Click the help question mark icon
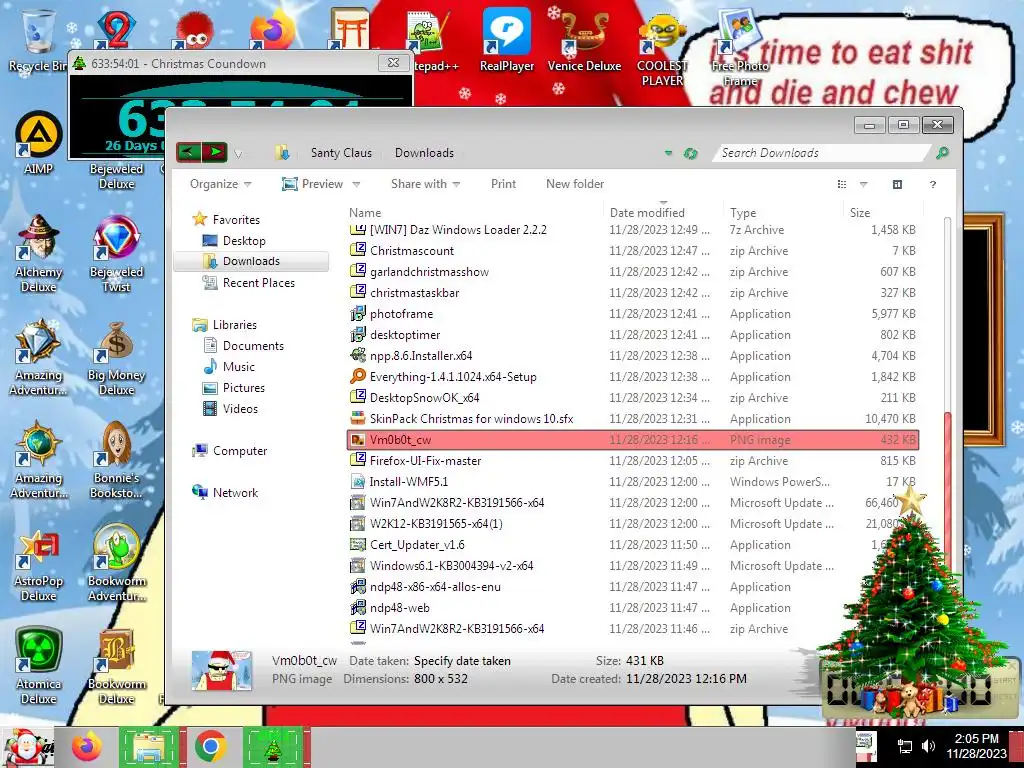 pos(933,184)
